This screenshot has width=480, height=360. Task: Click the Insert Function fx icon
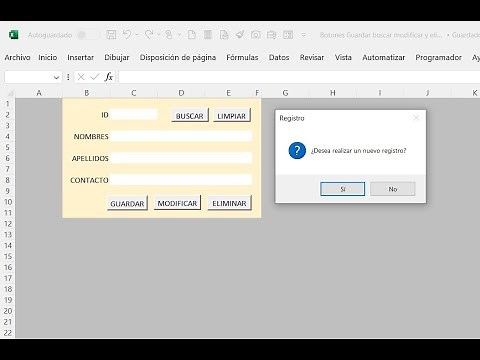tap(108, 77)
